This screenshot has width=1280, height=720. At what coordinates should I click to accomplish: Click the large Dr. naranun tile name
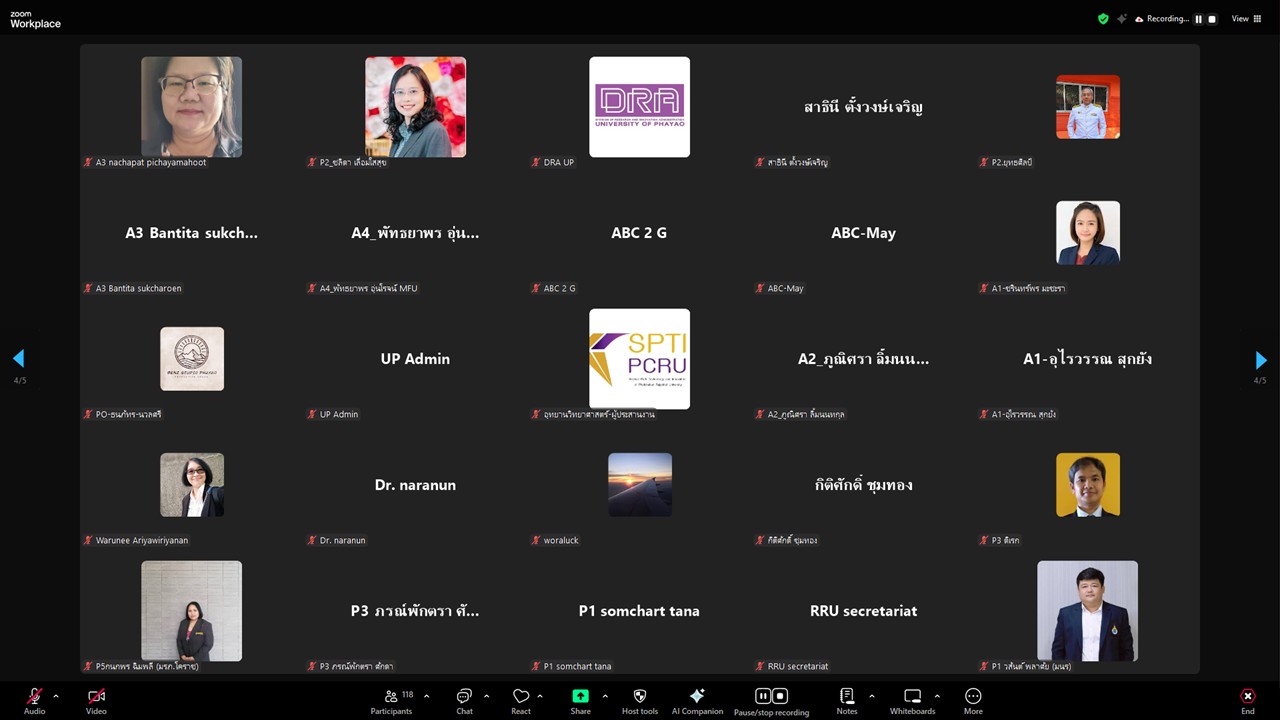click(415, 485)
